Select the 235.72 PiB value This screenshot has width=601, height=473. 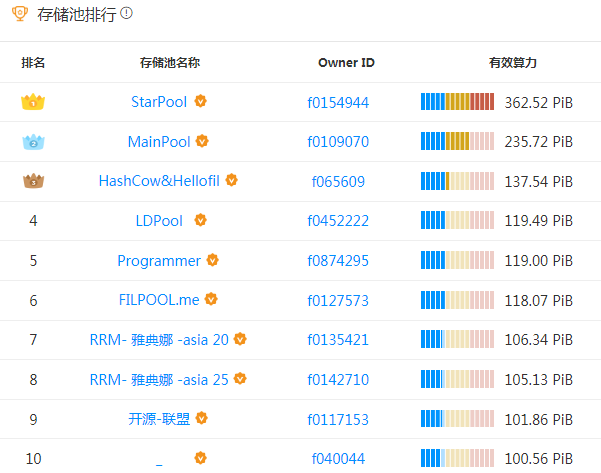[x=539, y=142]
